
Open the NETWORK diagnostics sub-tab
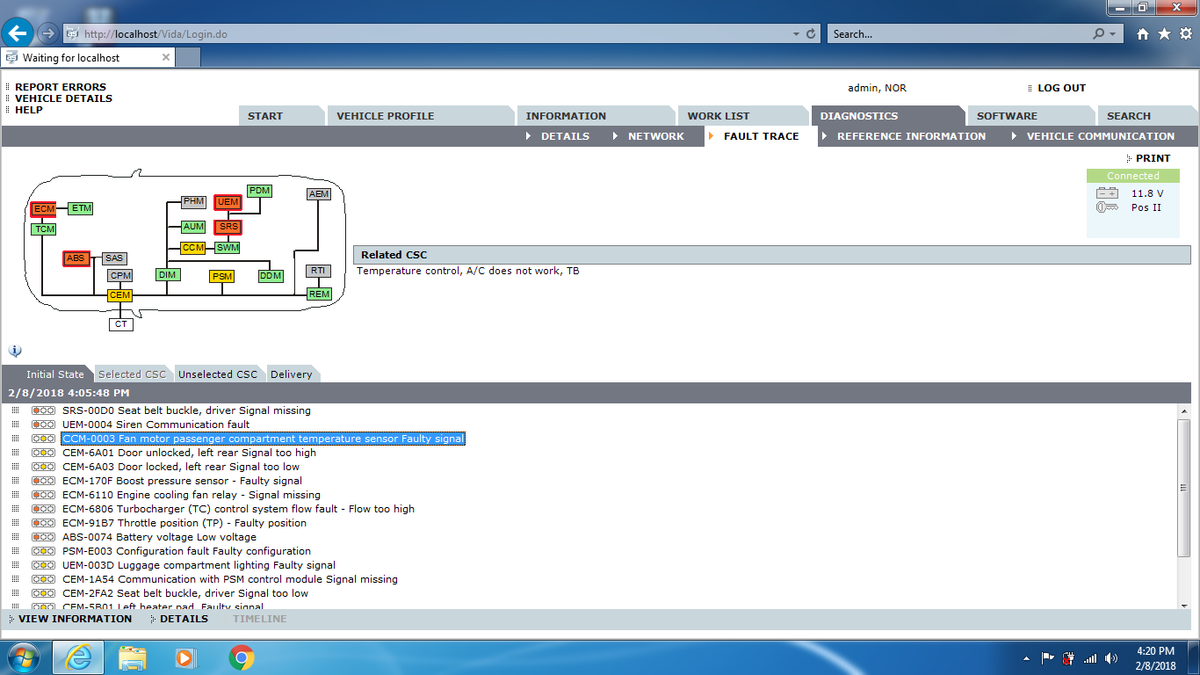[655, 136]
